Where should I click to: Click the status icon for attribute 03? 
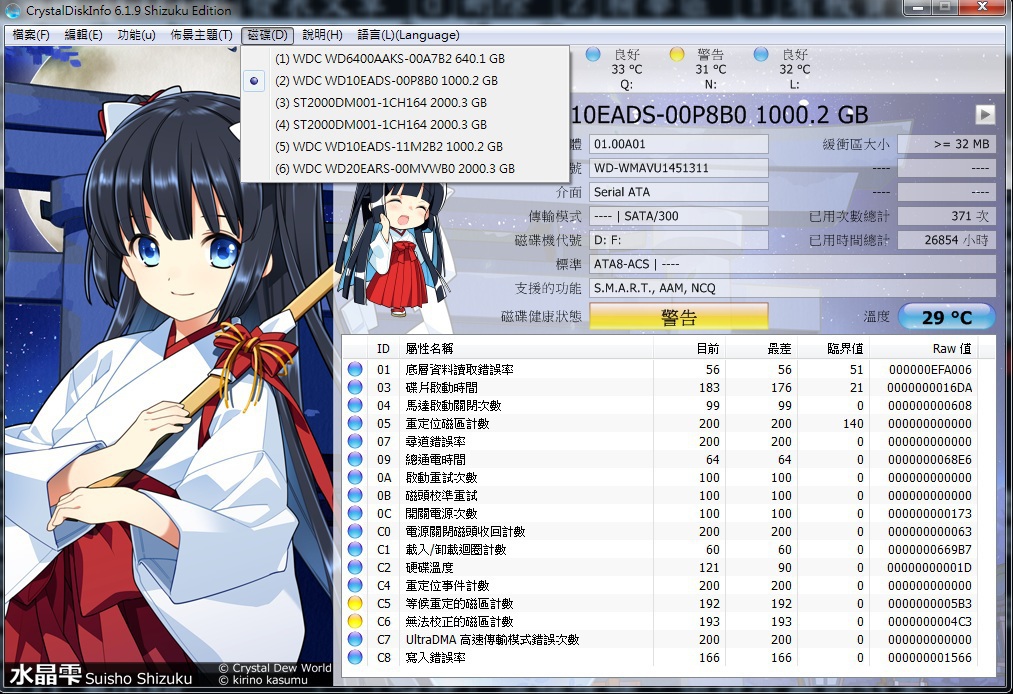tap(355, 387)
